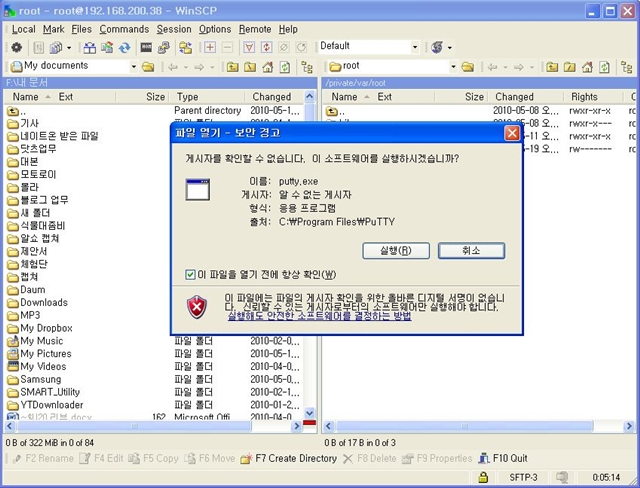Select the SMART_Utility folder

(44, 392)
